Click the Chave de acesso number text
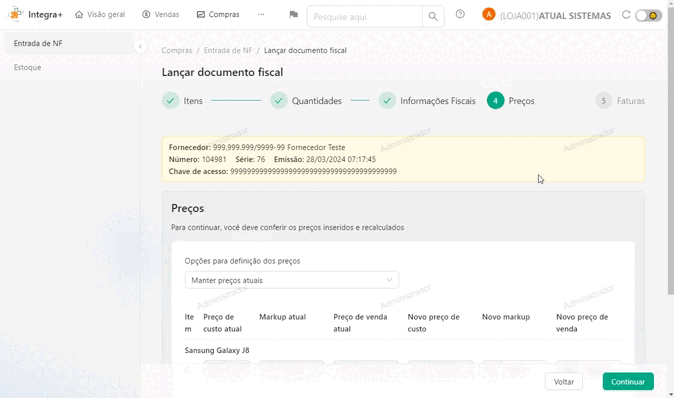 coord(313,171)
